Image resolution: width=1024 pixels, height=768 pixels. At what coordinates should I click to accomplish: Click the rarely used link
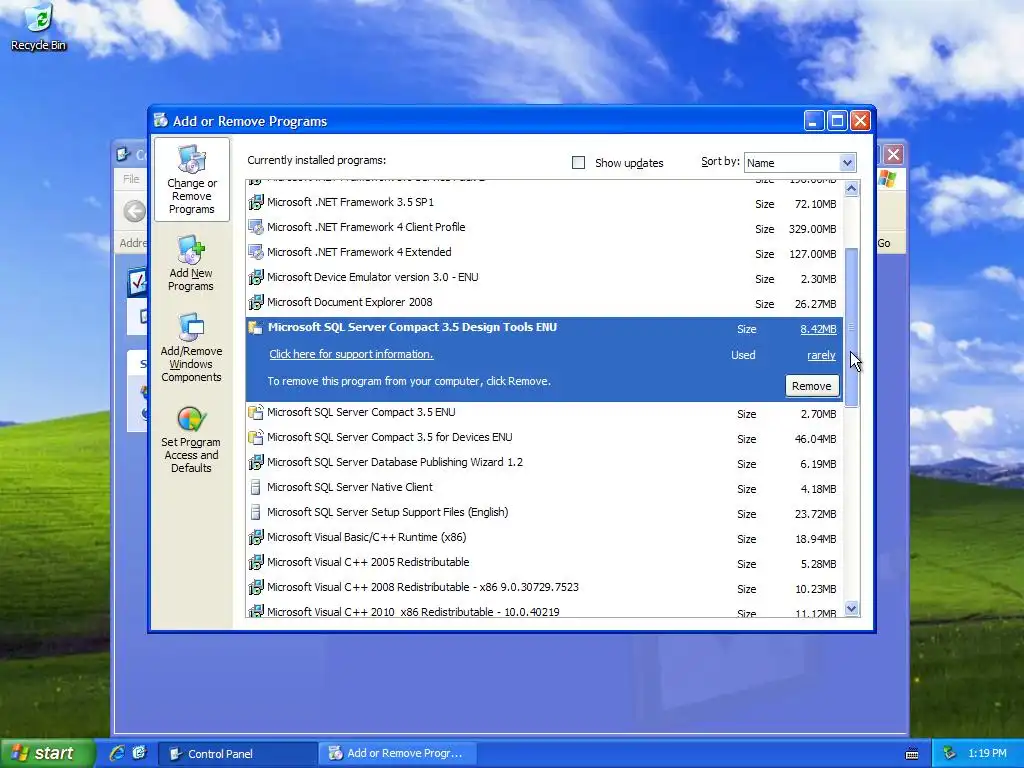coord(821,355)
